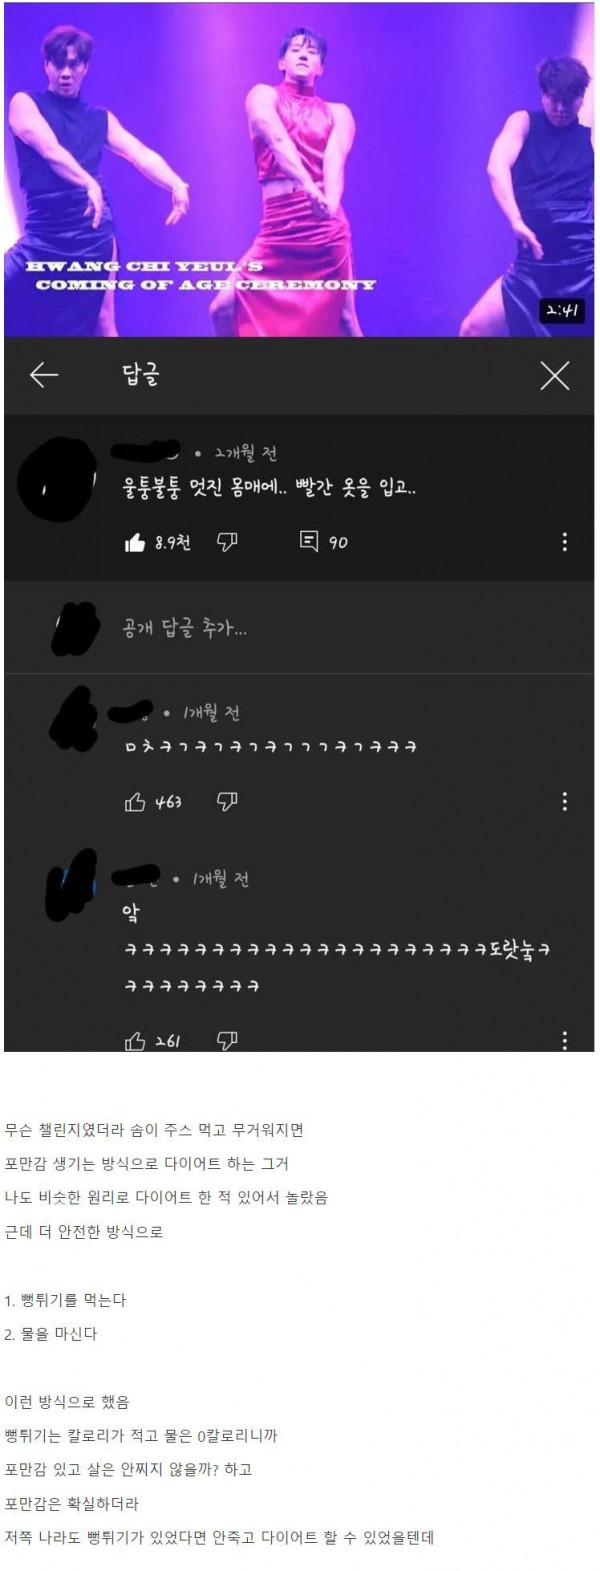
Task: Open the 90 replies comment icon
Action: coord(309,541)
